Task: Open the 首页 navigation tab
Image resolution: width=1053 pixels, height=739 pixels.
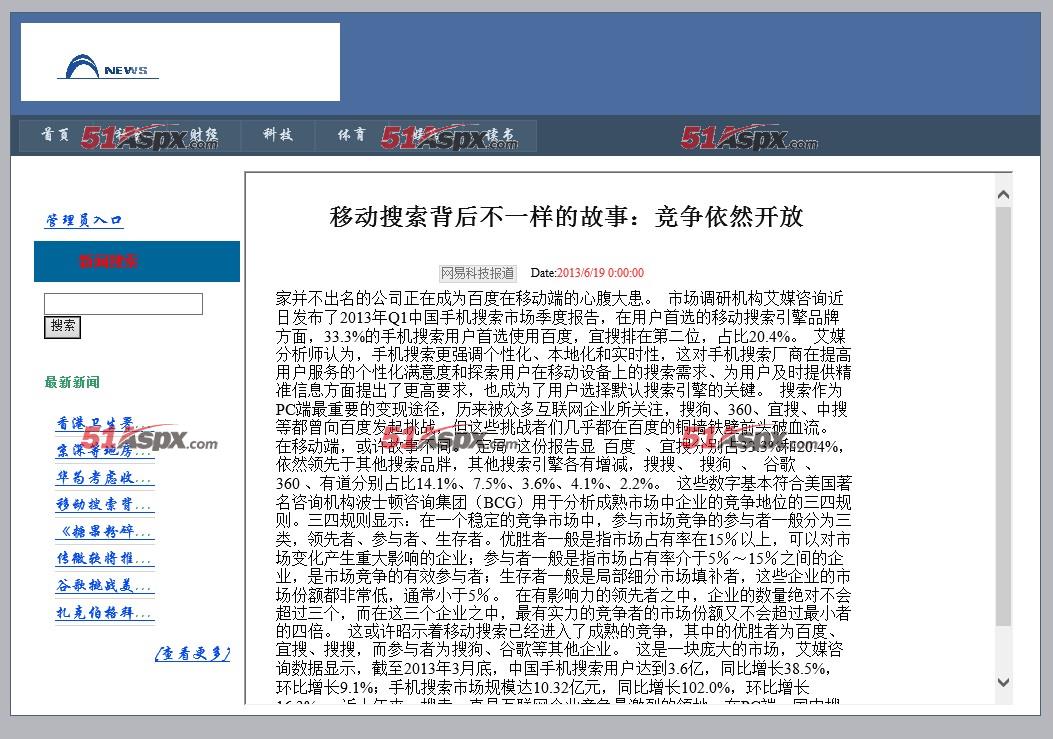Action: click(55, 135)
